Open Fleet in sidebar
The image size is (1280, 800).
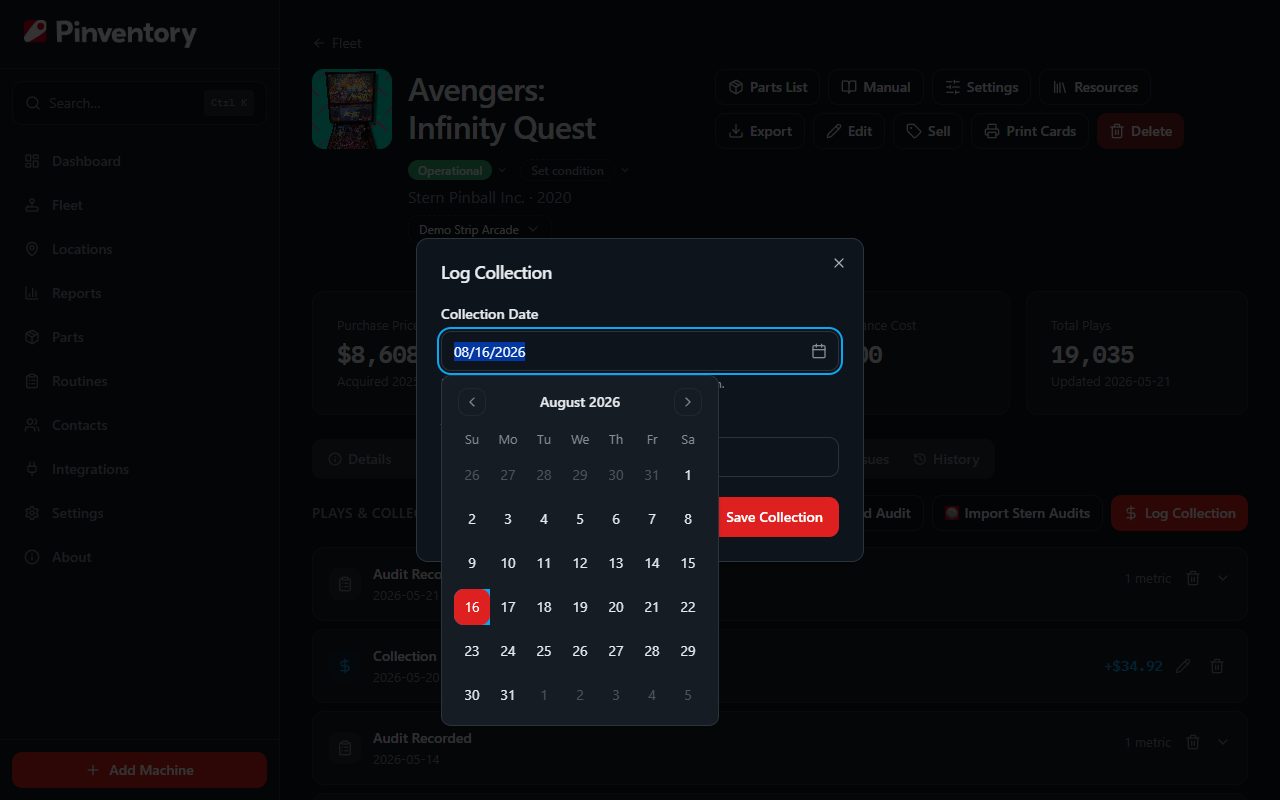pyautogui.click(x=139, y=205)
